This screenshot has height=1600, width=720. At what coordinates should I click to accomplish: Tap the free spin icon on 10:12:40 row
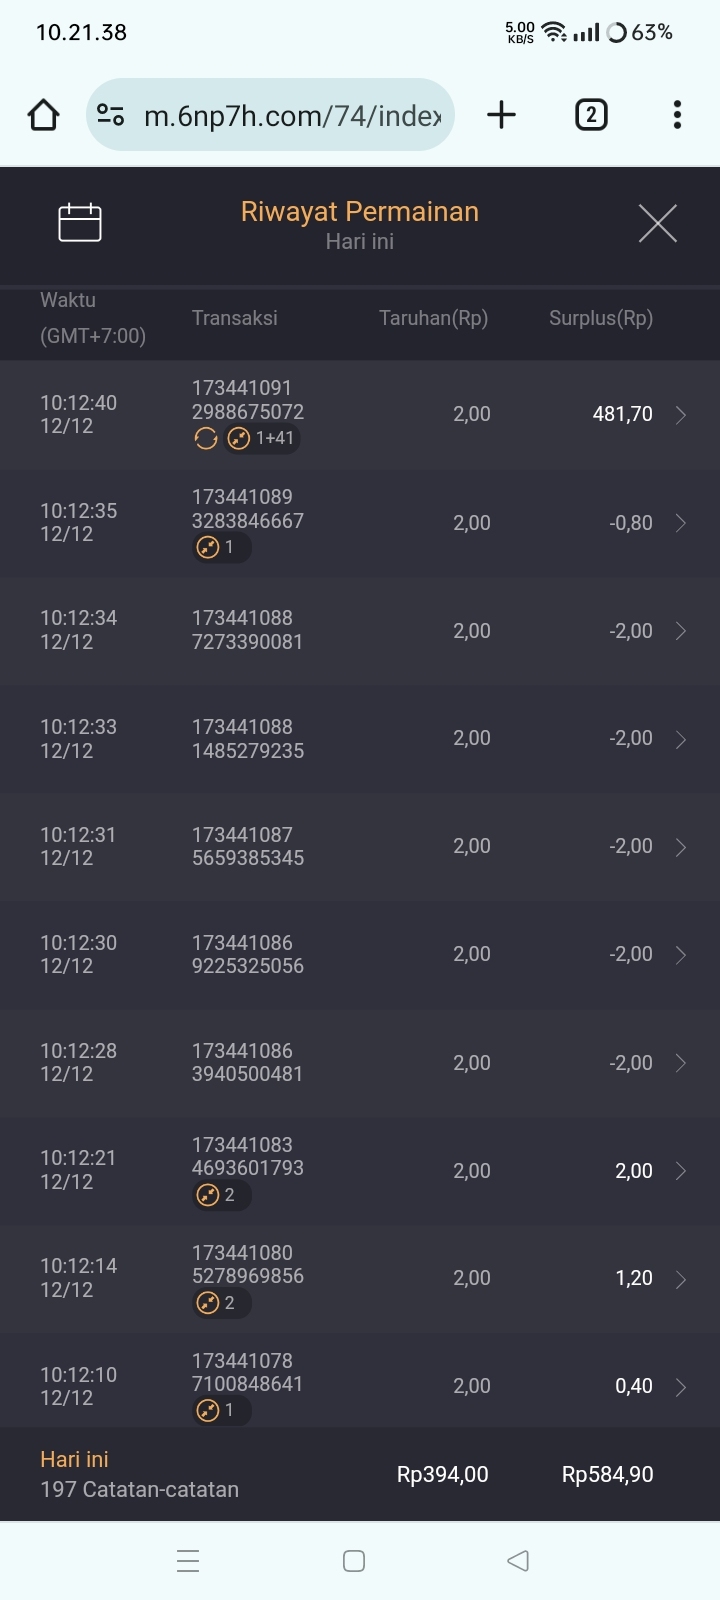coord(206,438)
